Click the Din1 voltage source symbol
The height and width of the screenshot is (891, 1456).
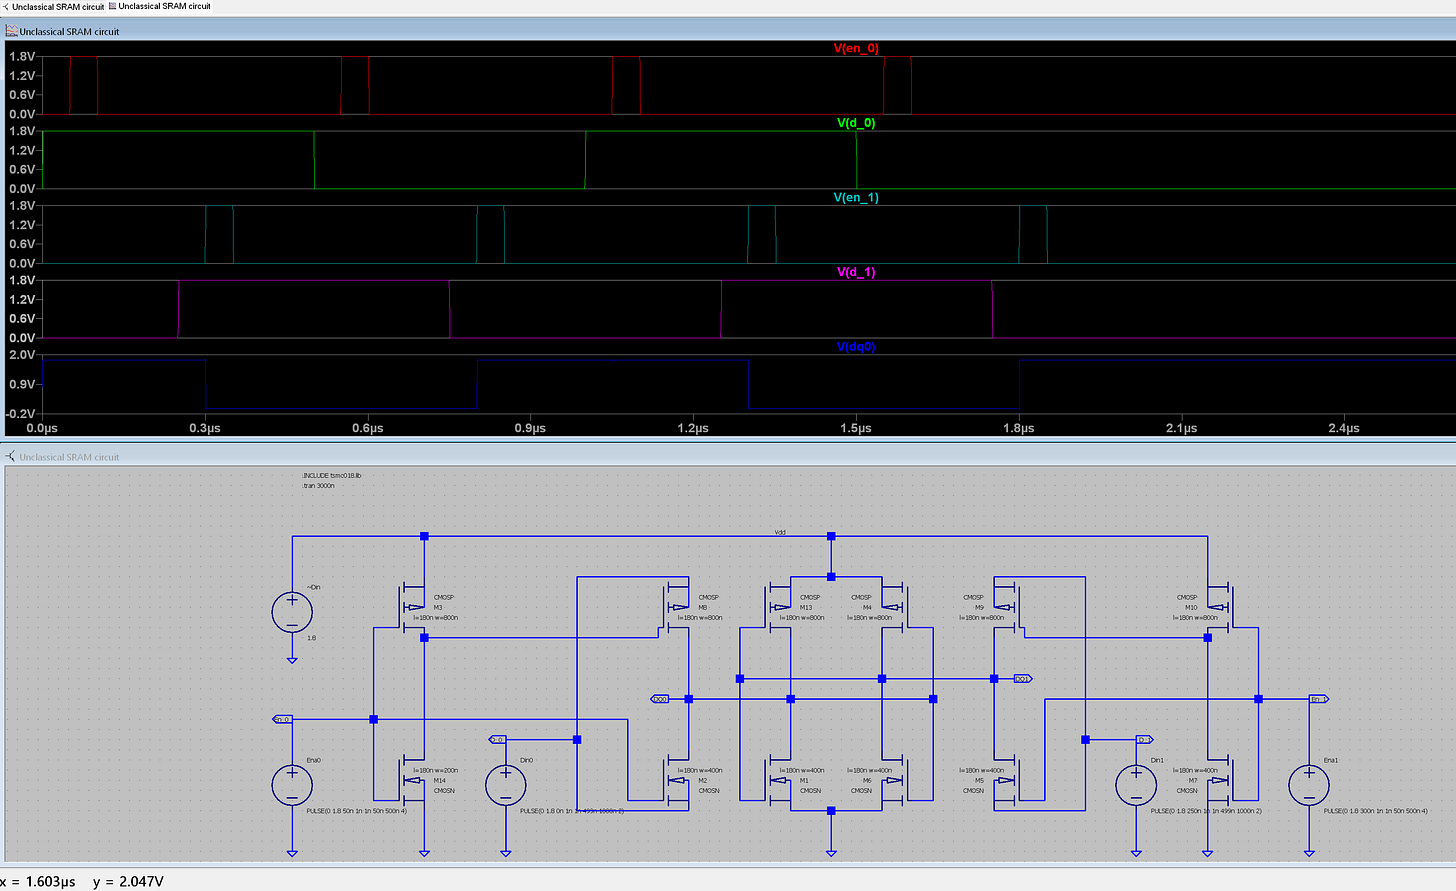pyautogui.click(x=1136, y=785)
